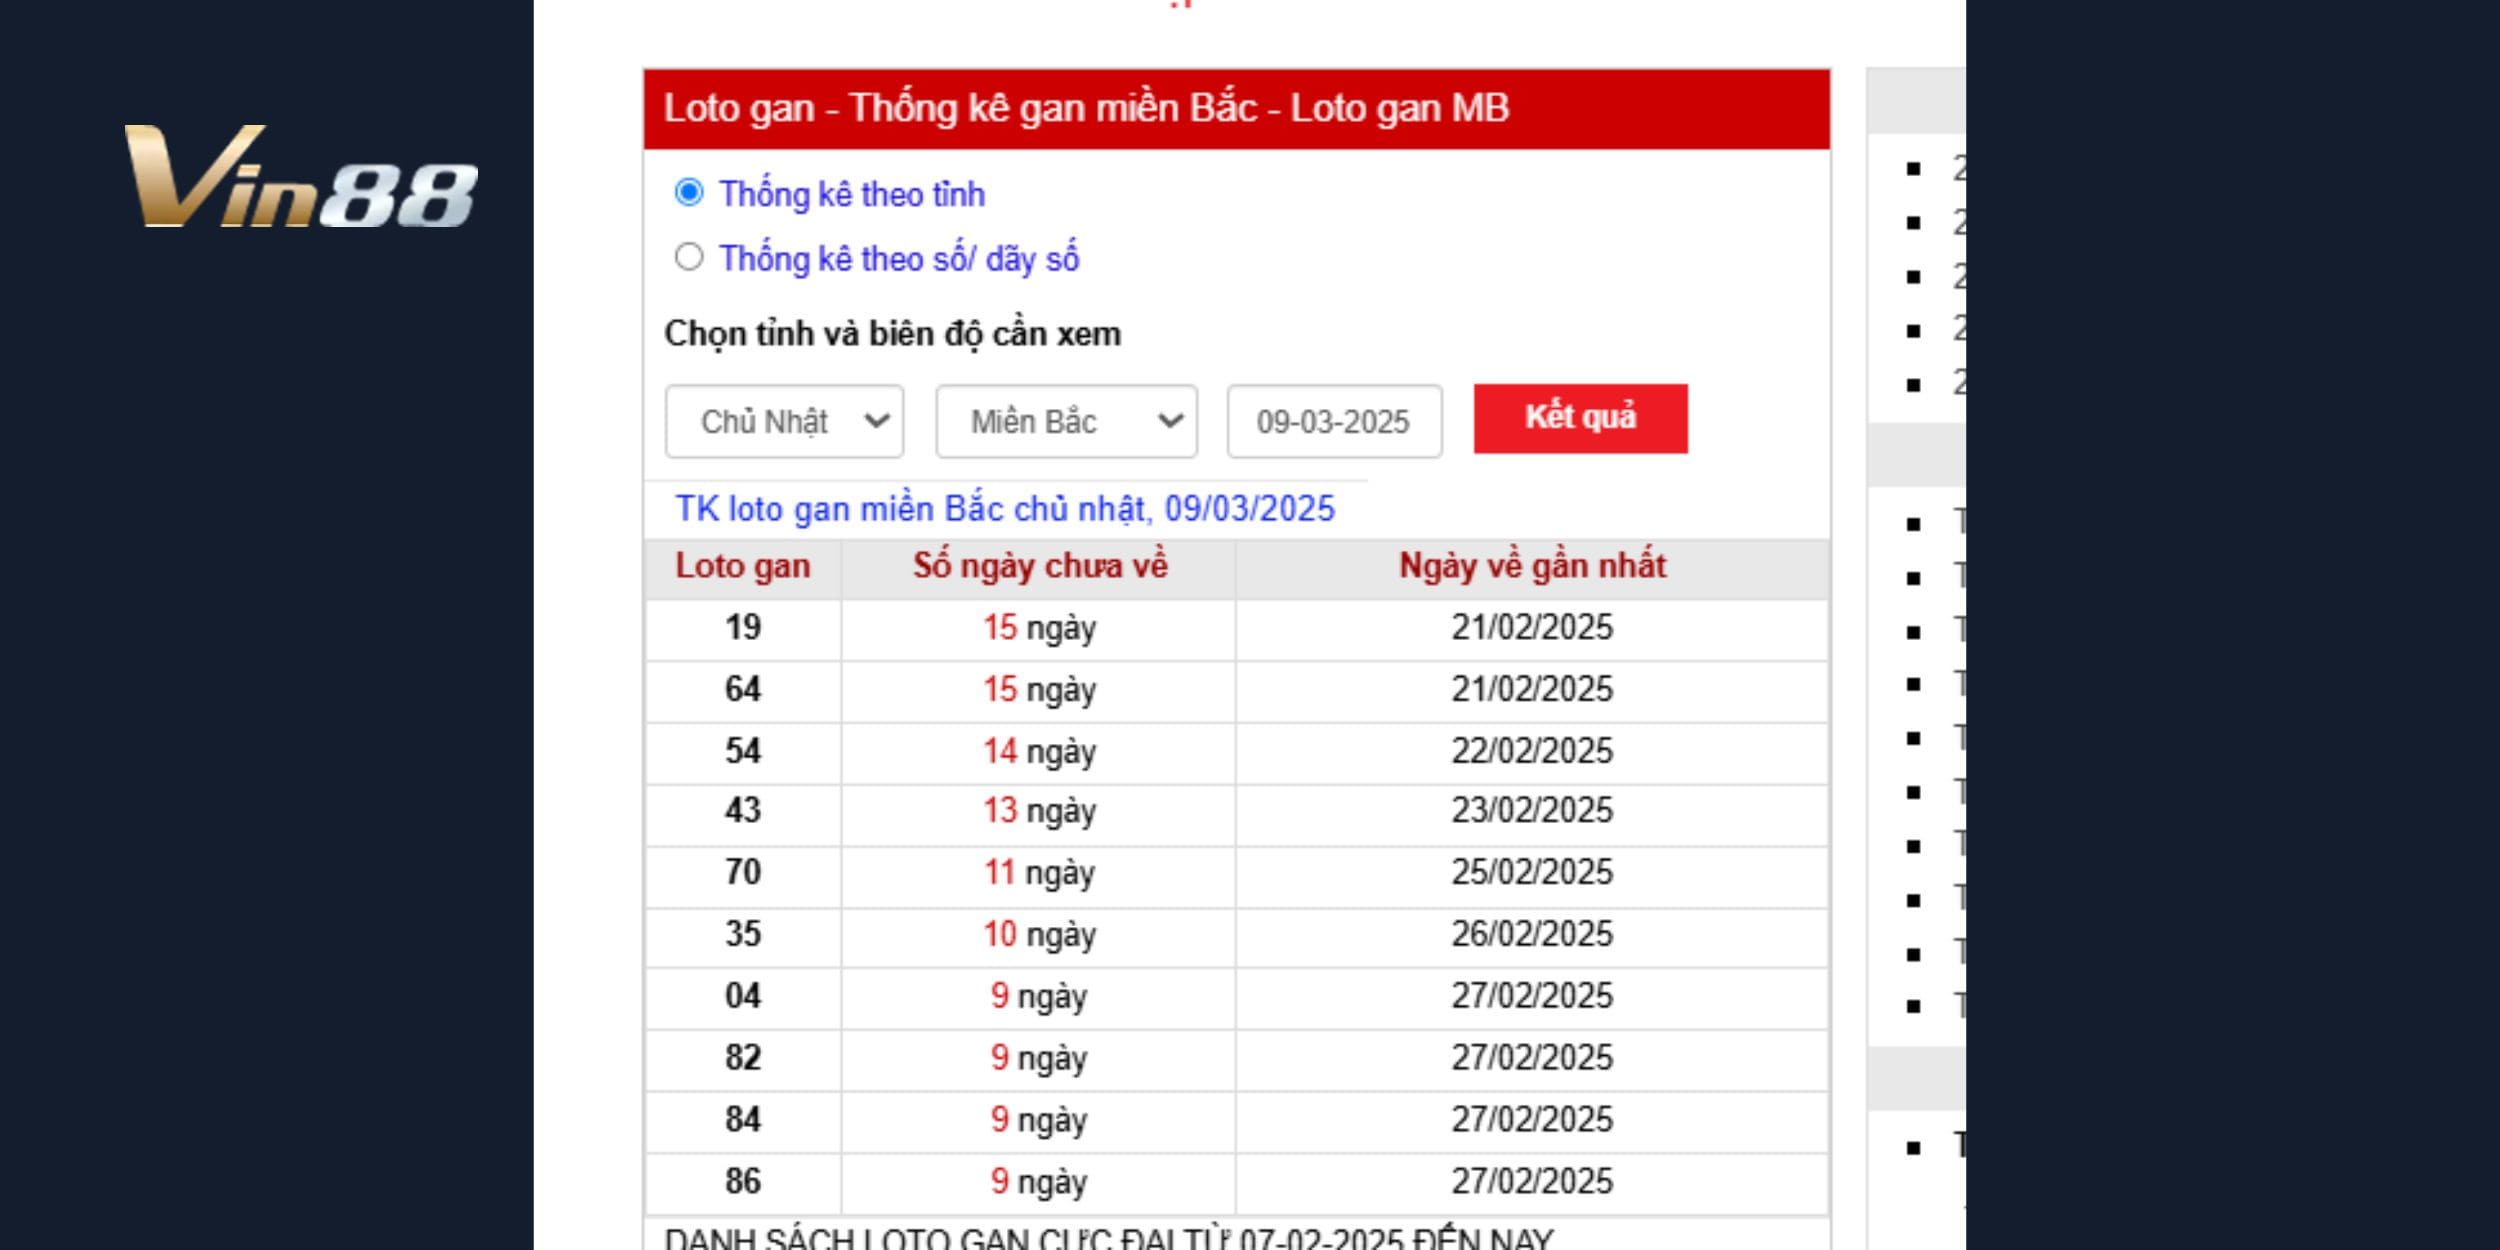The image size is (2500, 1250).
Task: Click the date field 09-03-2025
Action: [x=1335, y=421]
